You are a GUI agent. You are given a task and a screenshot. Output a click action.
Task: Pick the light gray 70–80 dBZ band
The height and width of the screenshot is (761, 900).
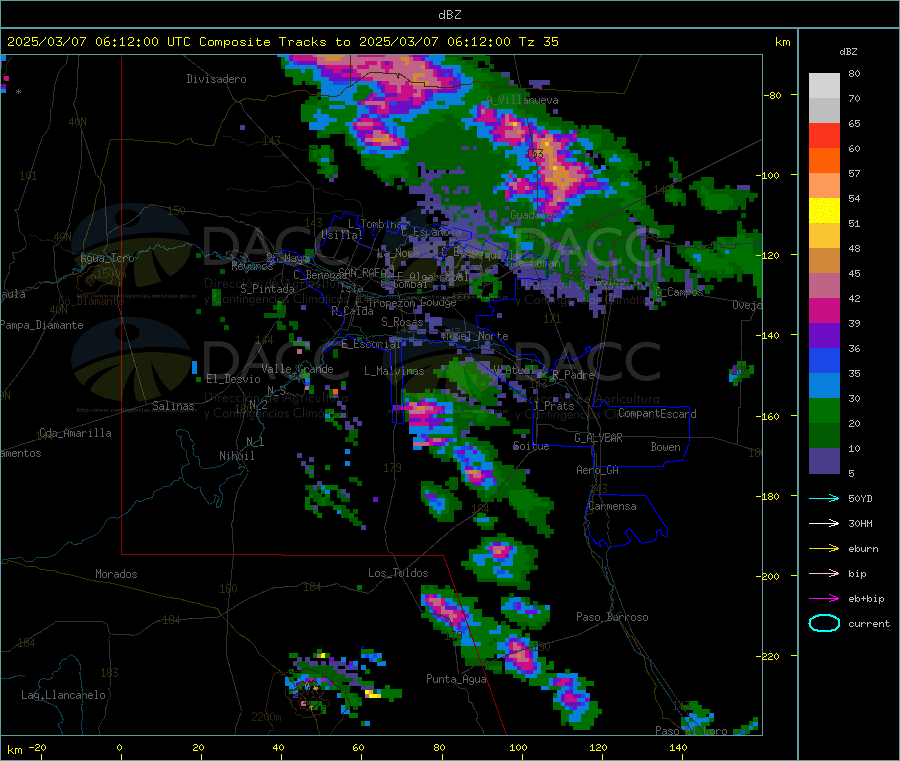824,86
